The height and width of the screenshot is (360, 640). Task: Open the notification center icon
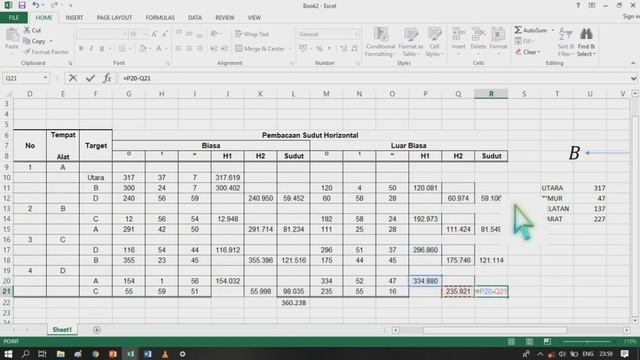click(x=625, y=354)
